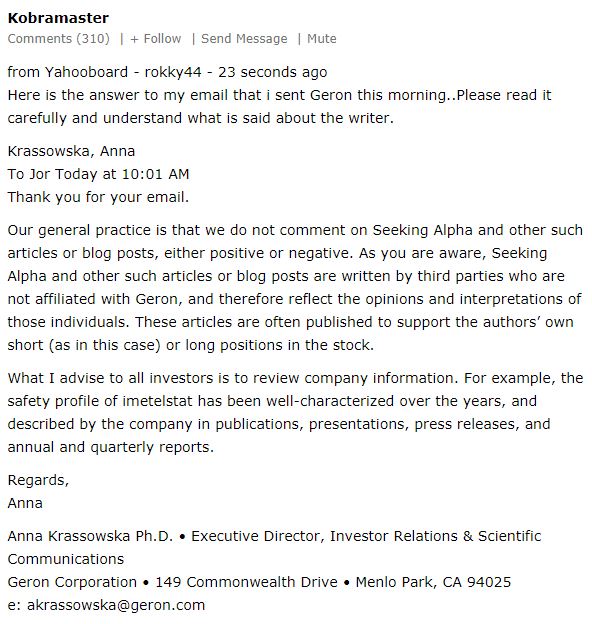Viewport: 592px width, 624px height.
Task: Click the line mentioning Yahooboard rokky44
Action: [167, 72]
